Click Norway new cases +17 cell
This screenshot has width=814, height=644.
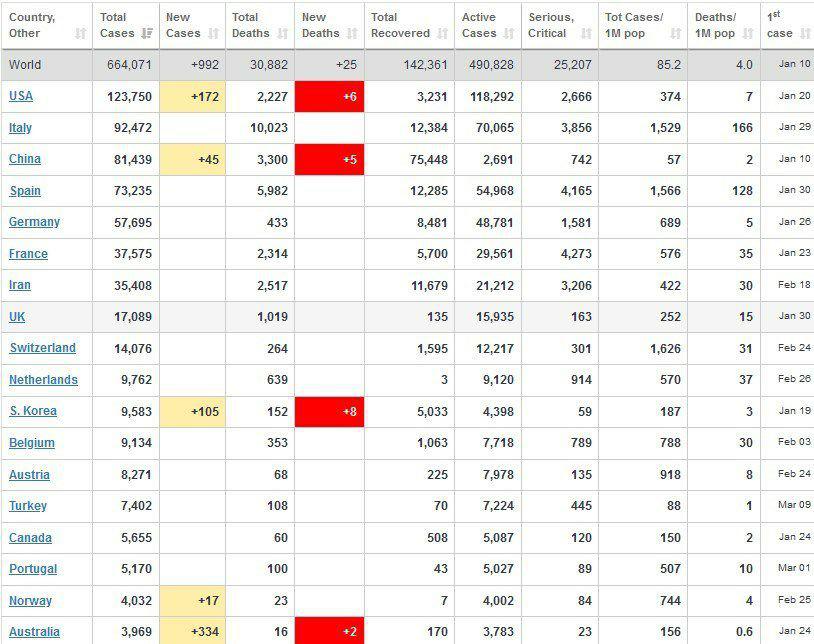(x=193, y=601)
